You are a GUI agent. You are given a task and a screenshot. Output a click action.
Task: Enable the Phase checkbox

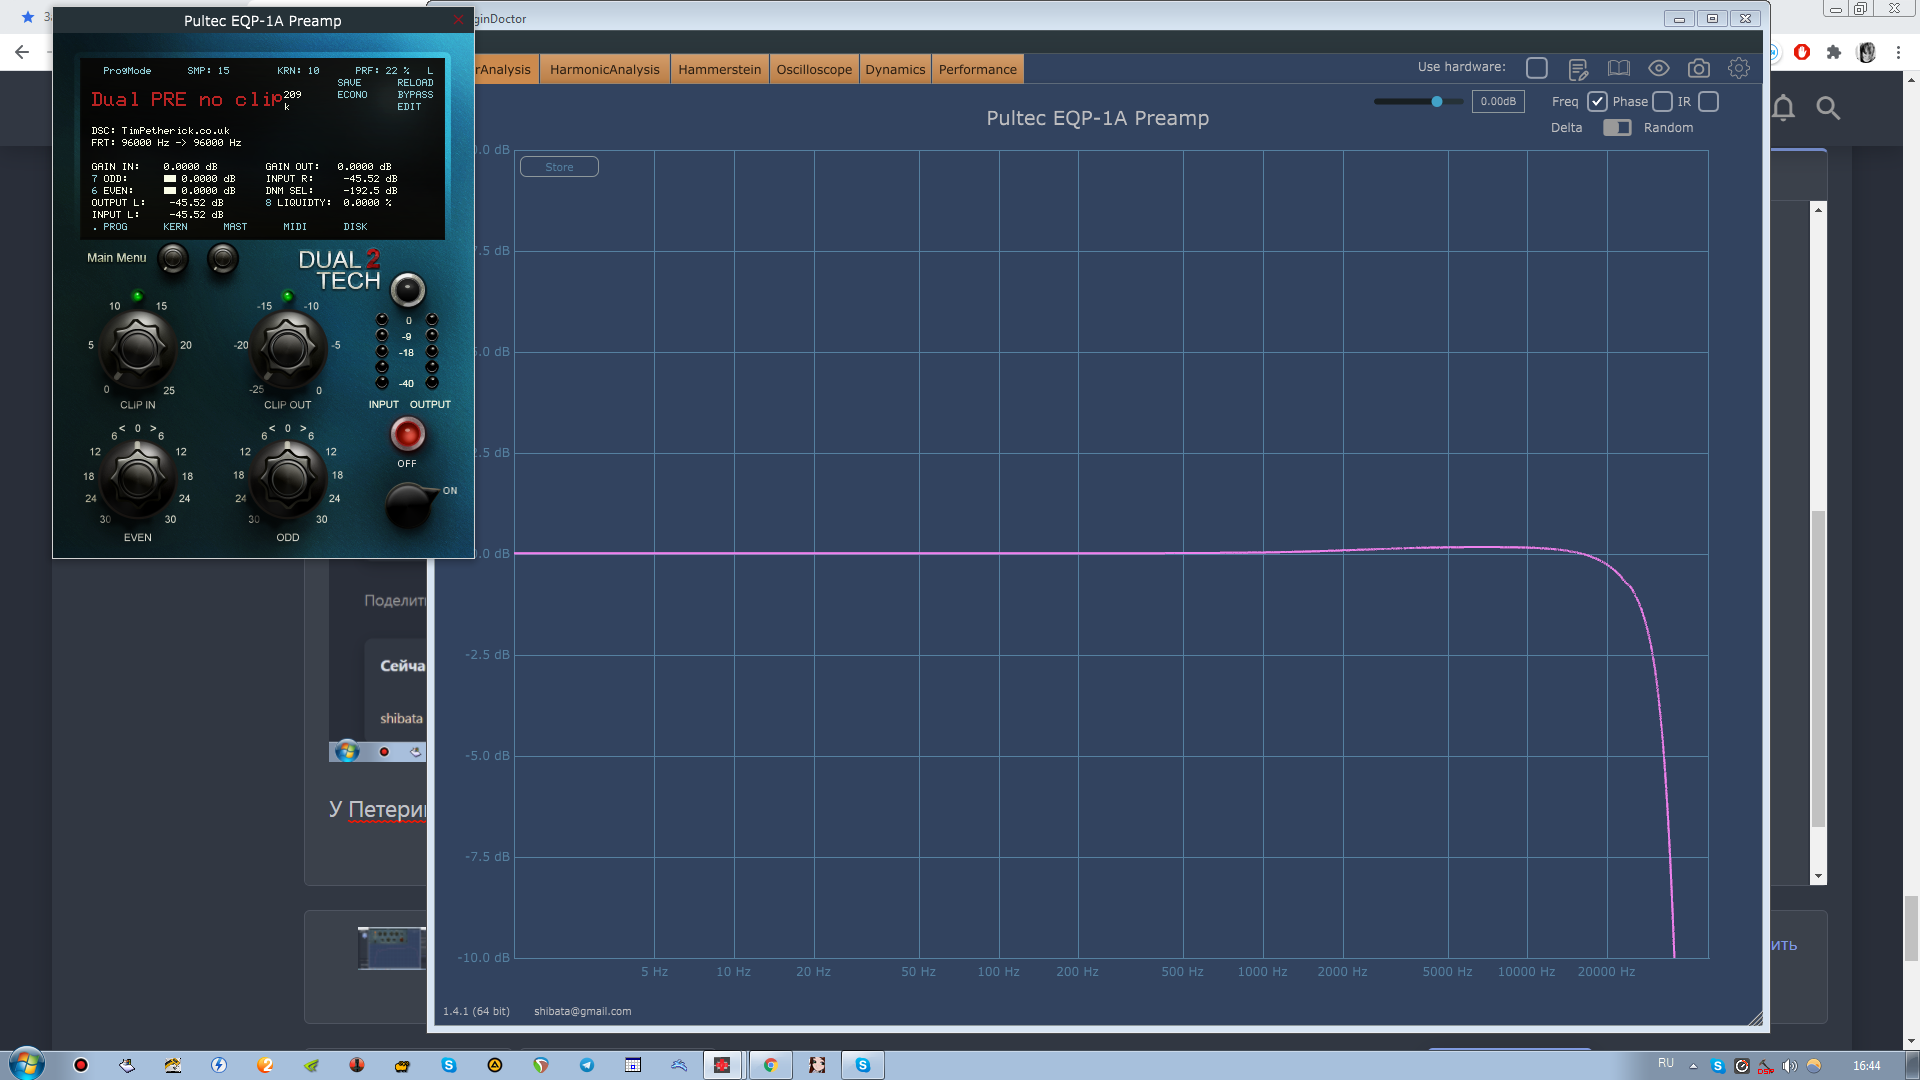pos(1662,101)
